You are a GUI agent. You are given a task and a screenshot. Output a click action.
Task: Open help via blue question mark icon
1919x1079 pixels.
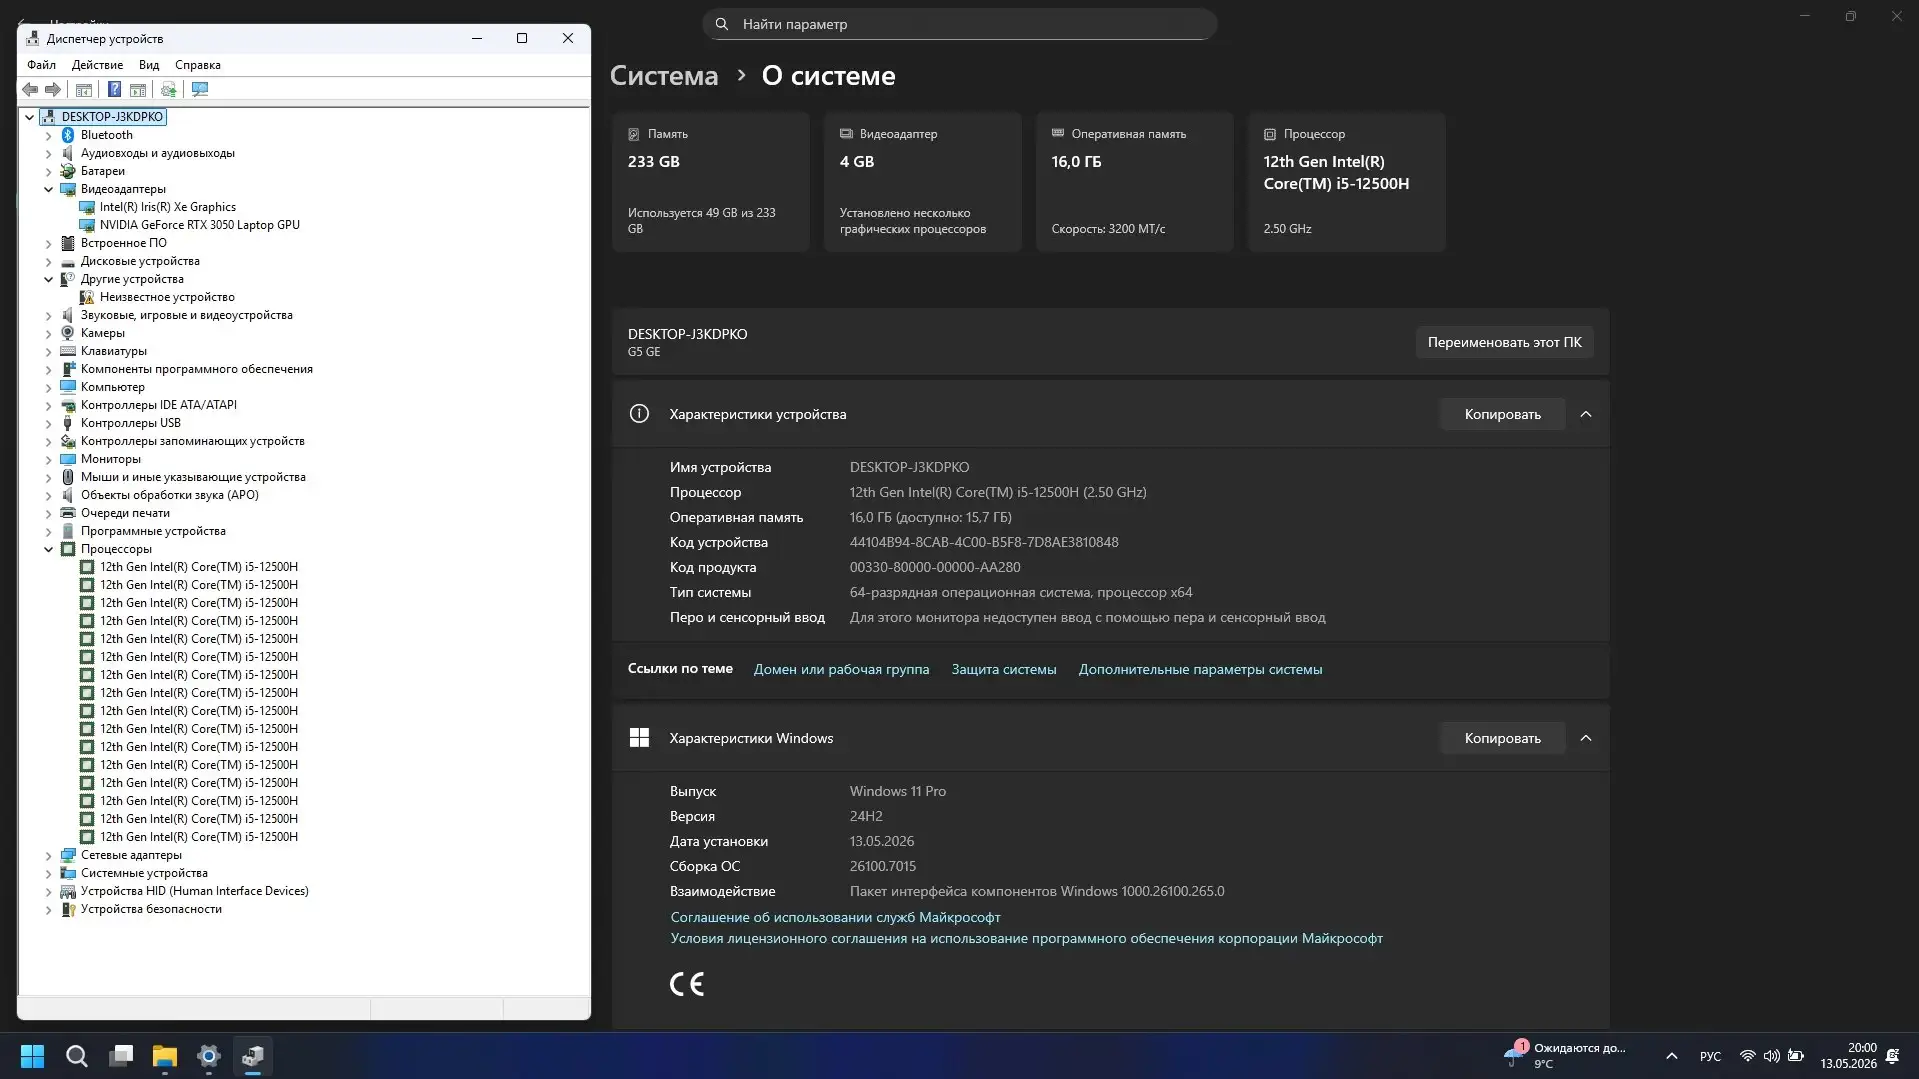click(114, 90)
